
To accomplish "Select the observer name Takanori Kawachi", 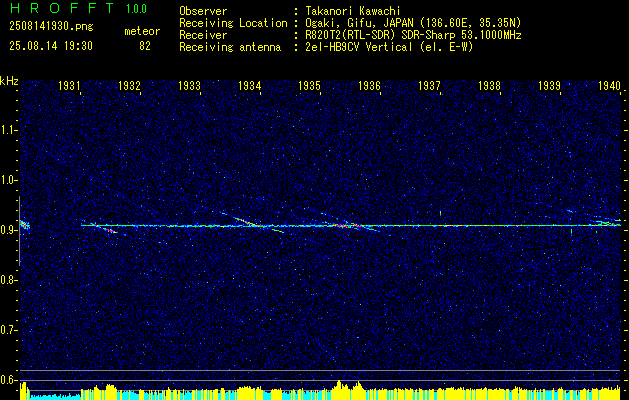I will [353, 11].
